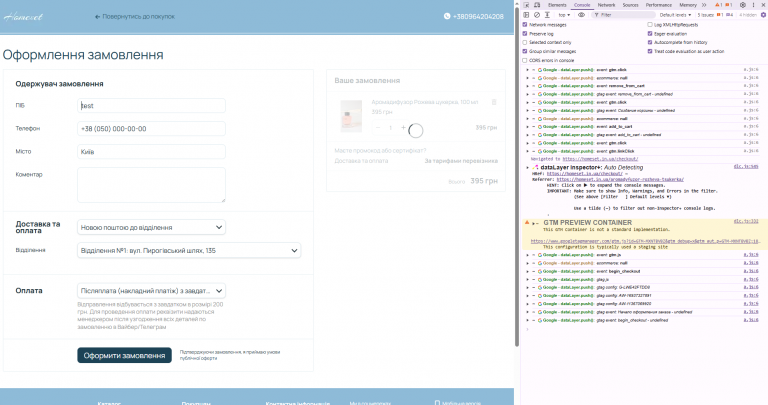This screenshot has height=405, width=768.
Task: Follow the 'Повернутись до покупок' link
Action: 135,17
